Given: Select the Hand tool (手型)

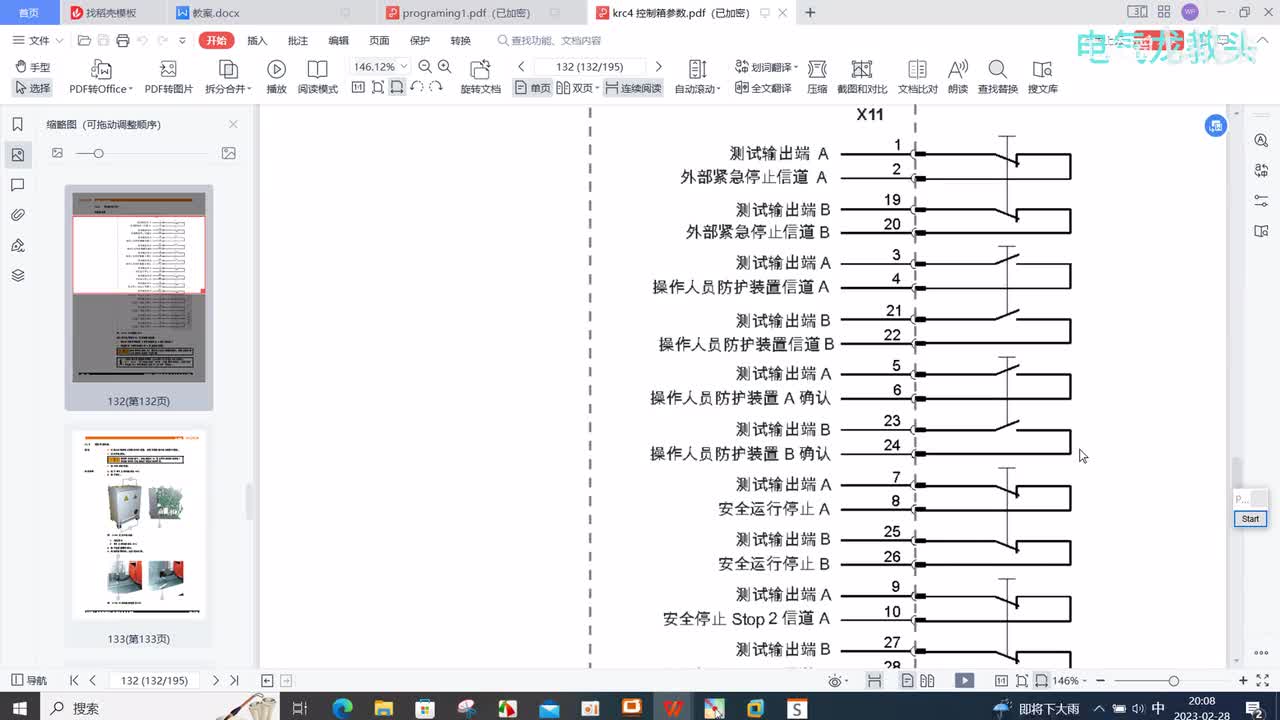Looking at the screenshot, I should tap(33, 67).
